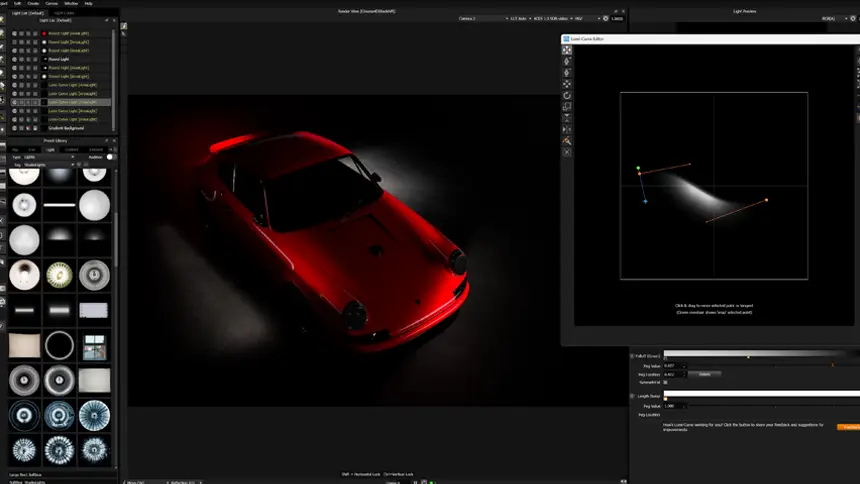Screen dimensions: 860x484
Task: Click the Falloff Peg Value stepper
Action: tap(684, 365)
